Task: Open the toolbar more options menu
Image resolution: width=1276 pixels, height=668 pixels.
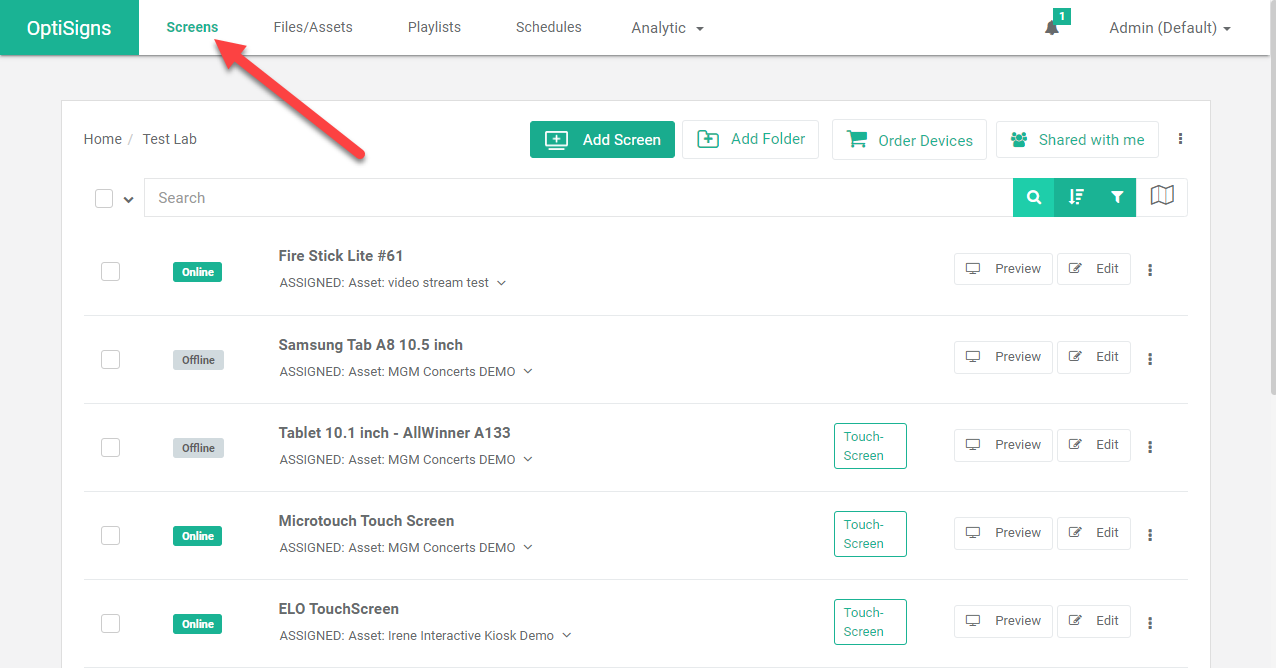Action: (1181, 139)
